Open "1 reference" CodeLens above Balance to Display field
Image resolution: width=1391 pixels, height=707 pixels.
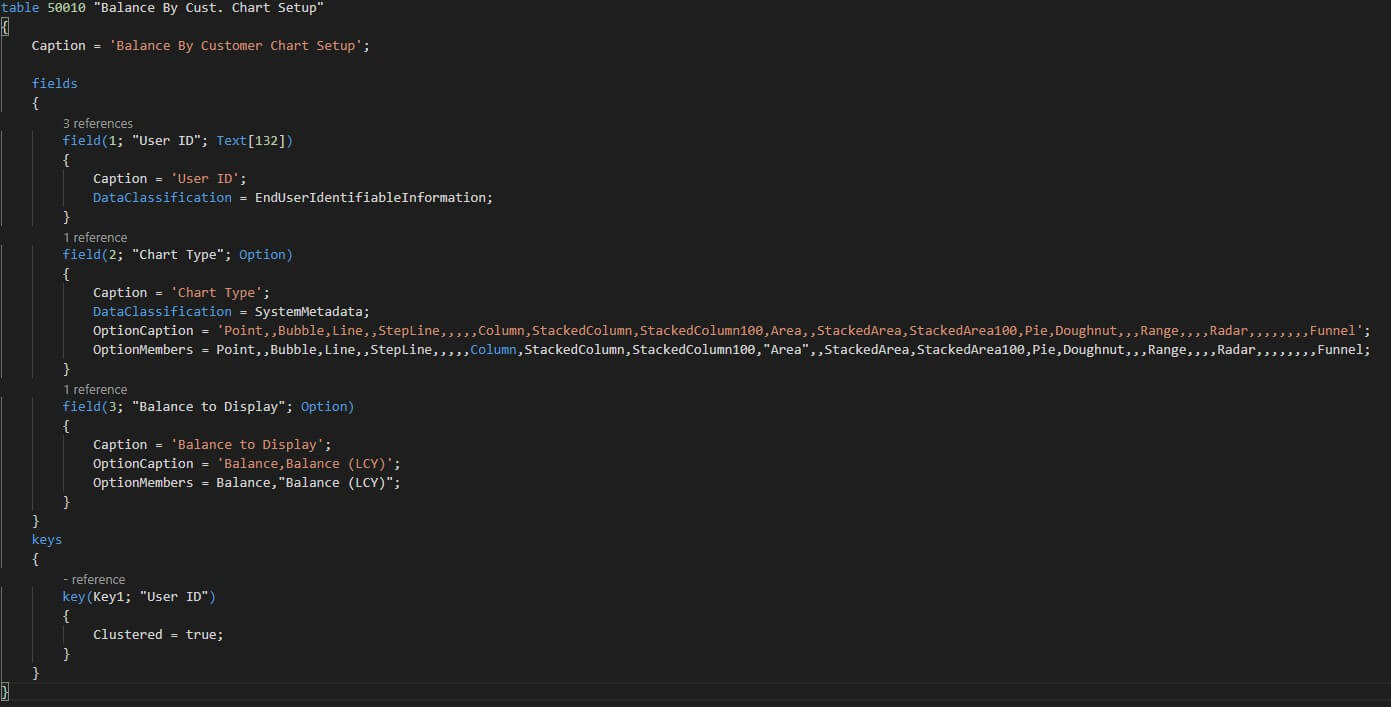[95, 389]
